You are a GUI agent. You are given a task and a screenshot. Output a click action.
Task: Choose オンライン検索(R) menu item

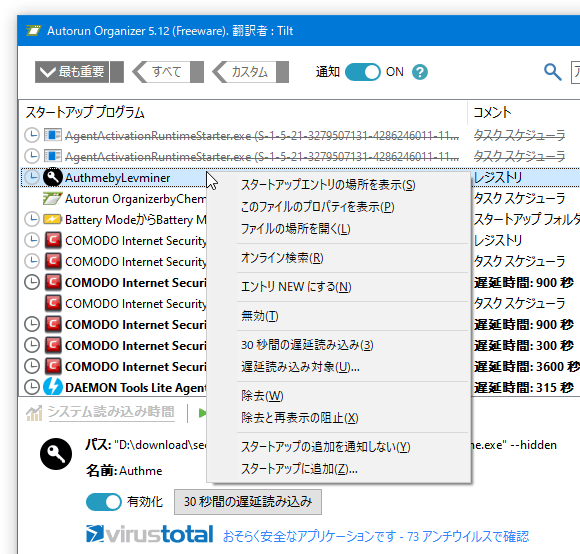coord(282,258)
